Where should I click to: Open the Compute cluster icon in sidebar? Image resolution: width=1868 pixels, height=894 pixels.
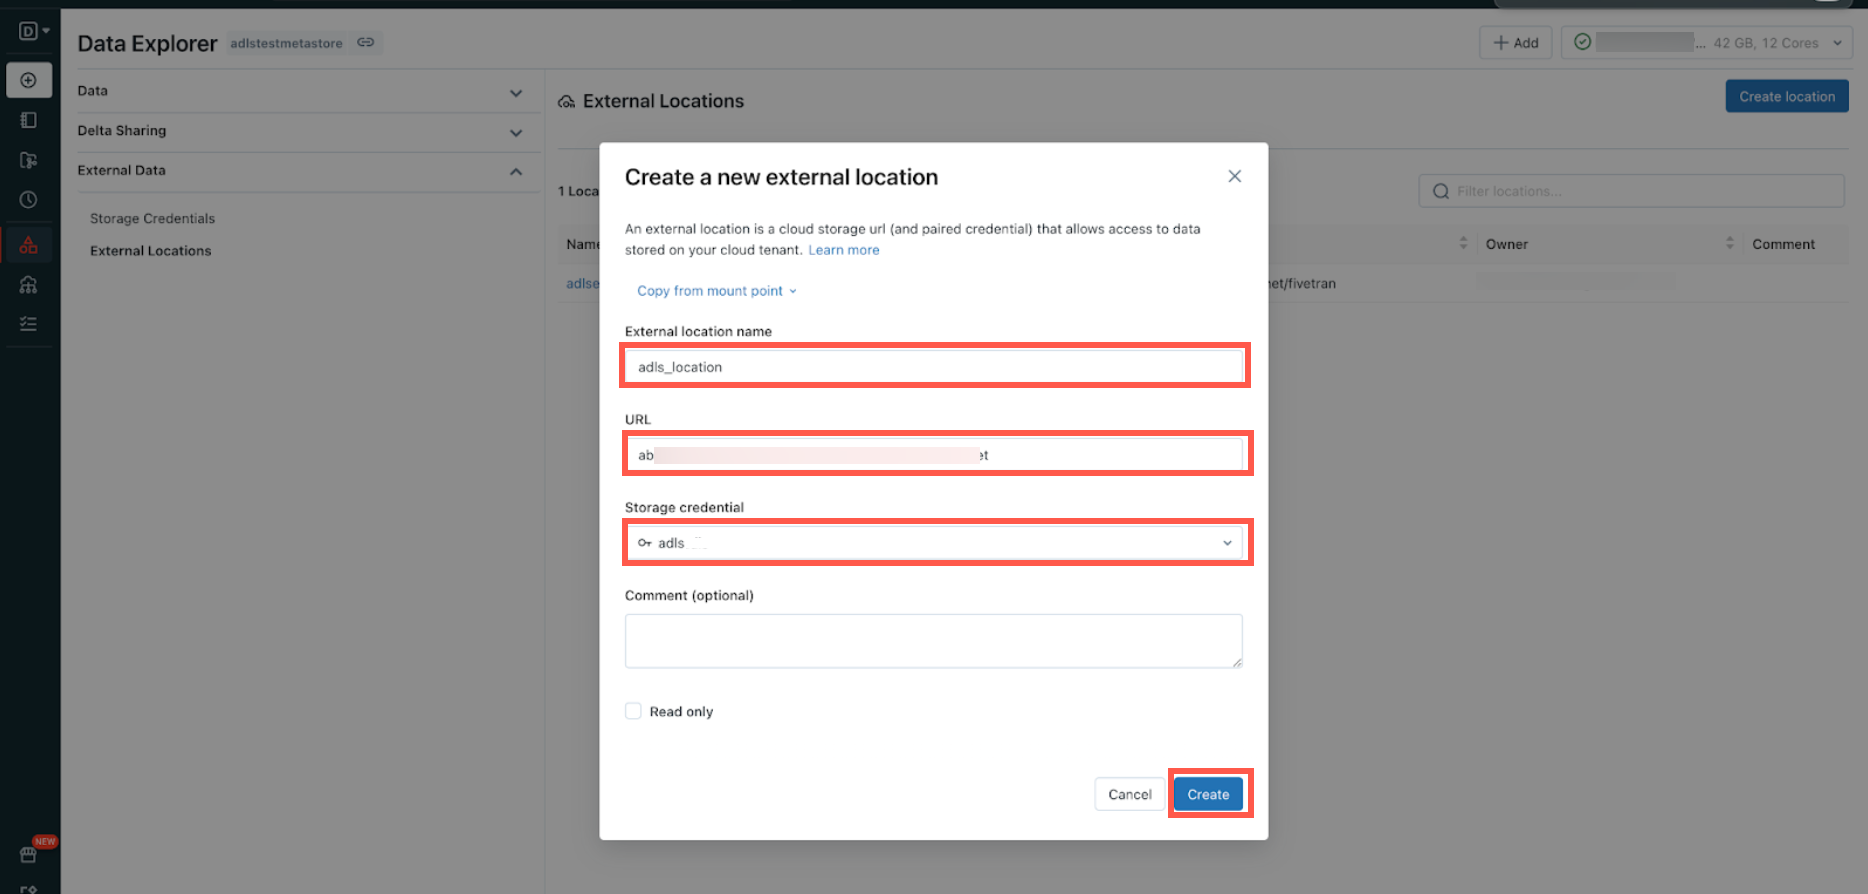(29, 285)
